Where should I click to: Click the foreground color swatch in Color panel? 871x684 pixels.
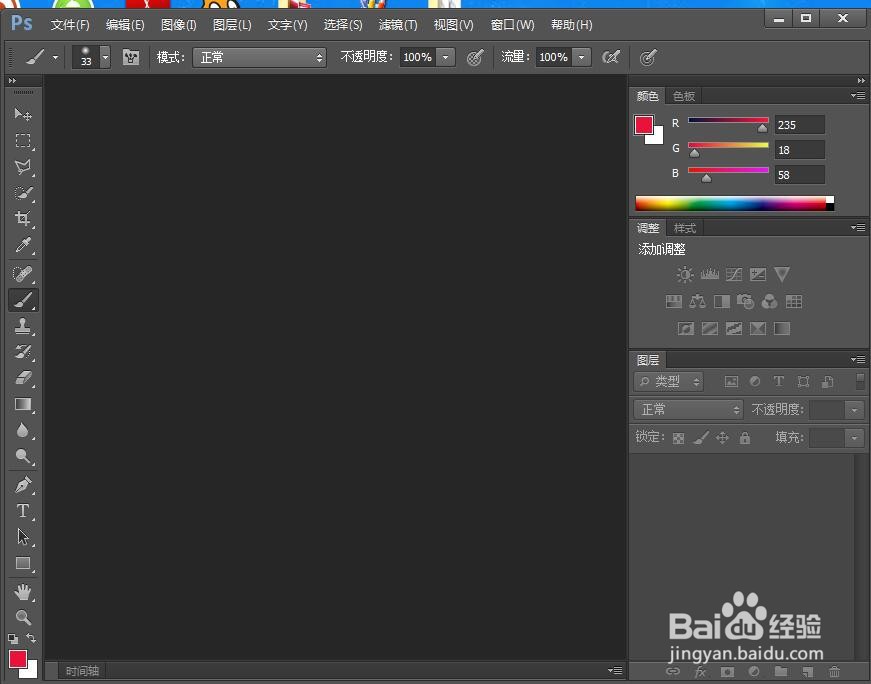pyautogui.click(x=643, y=124)
